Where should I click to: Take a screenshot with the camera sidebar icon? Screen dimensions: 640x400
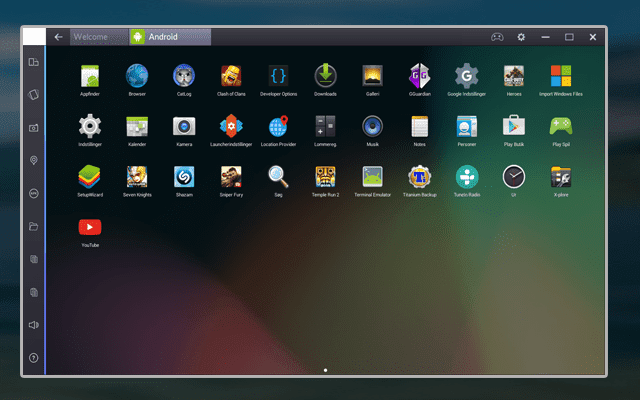click(x=33, y=128)
